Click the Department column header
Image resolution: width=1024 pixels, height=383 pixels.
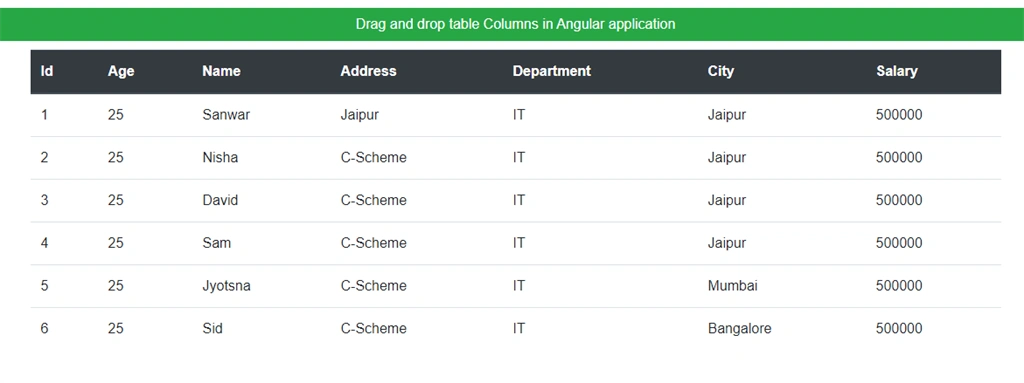(x=551, y=71)
